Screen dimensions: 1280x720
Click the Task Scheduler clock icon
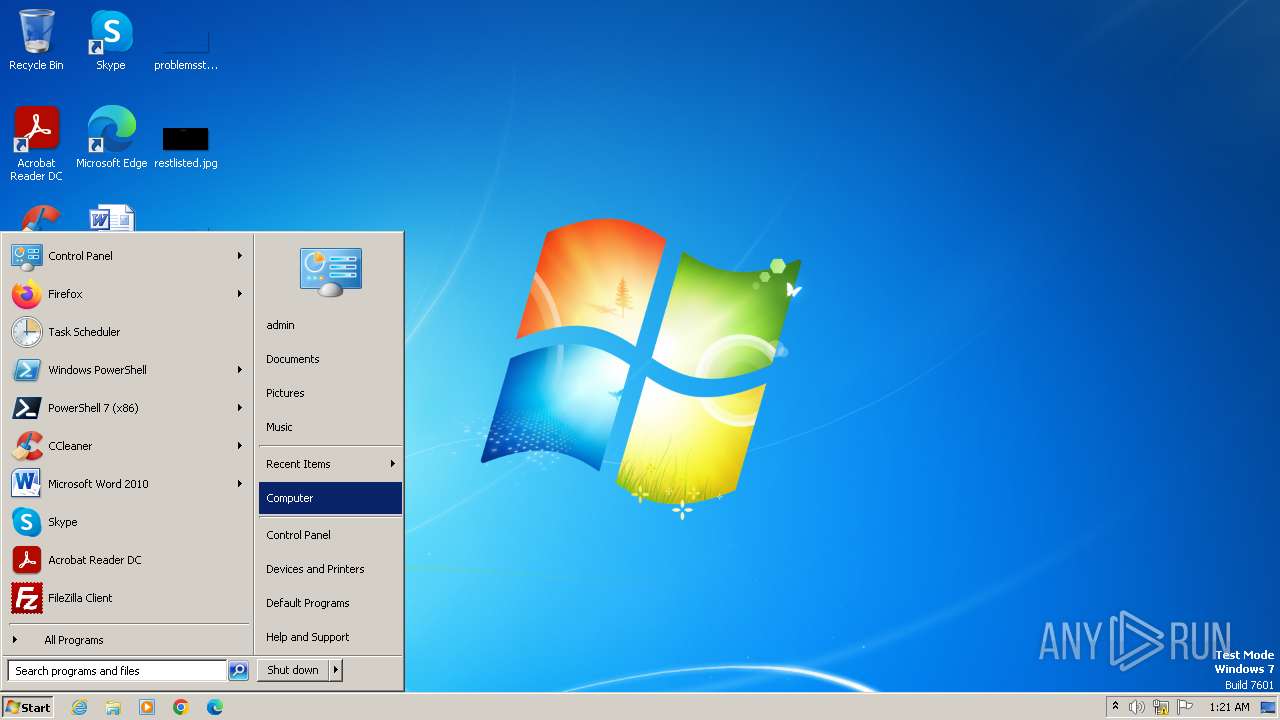[27, 332]
